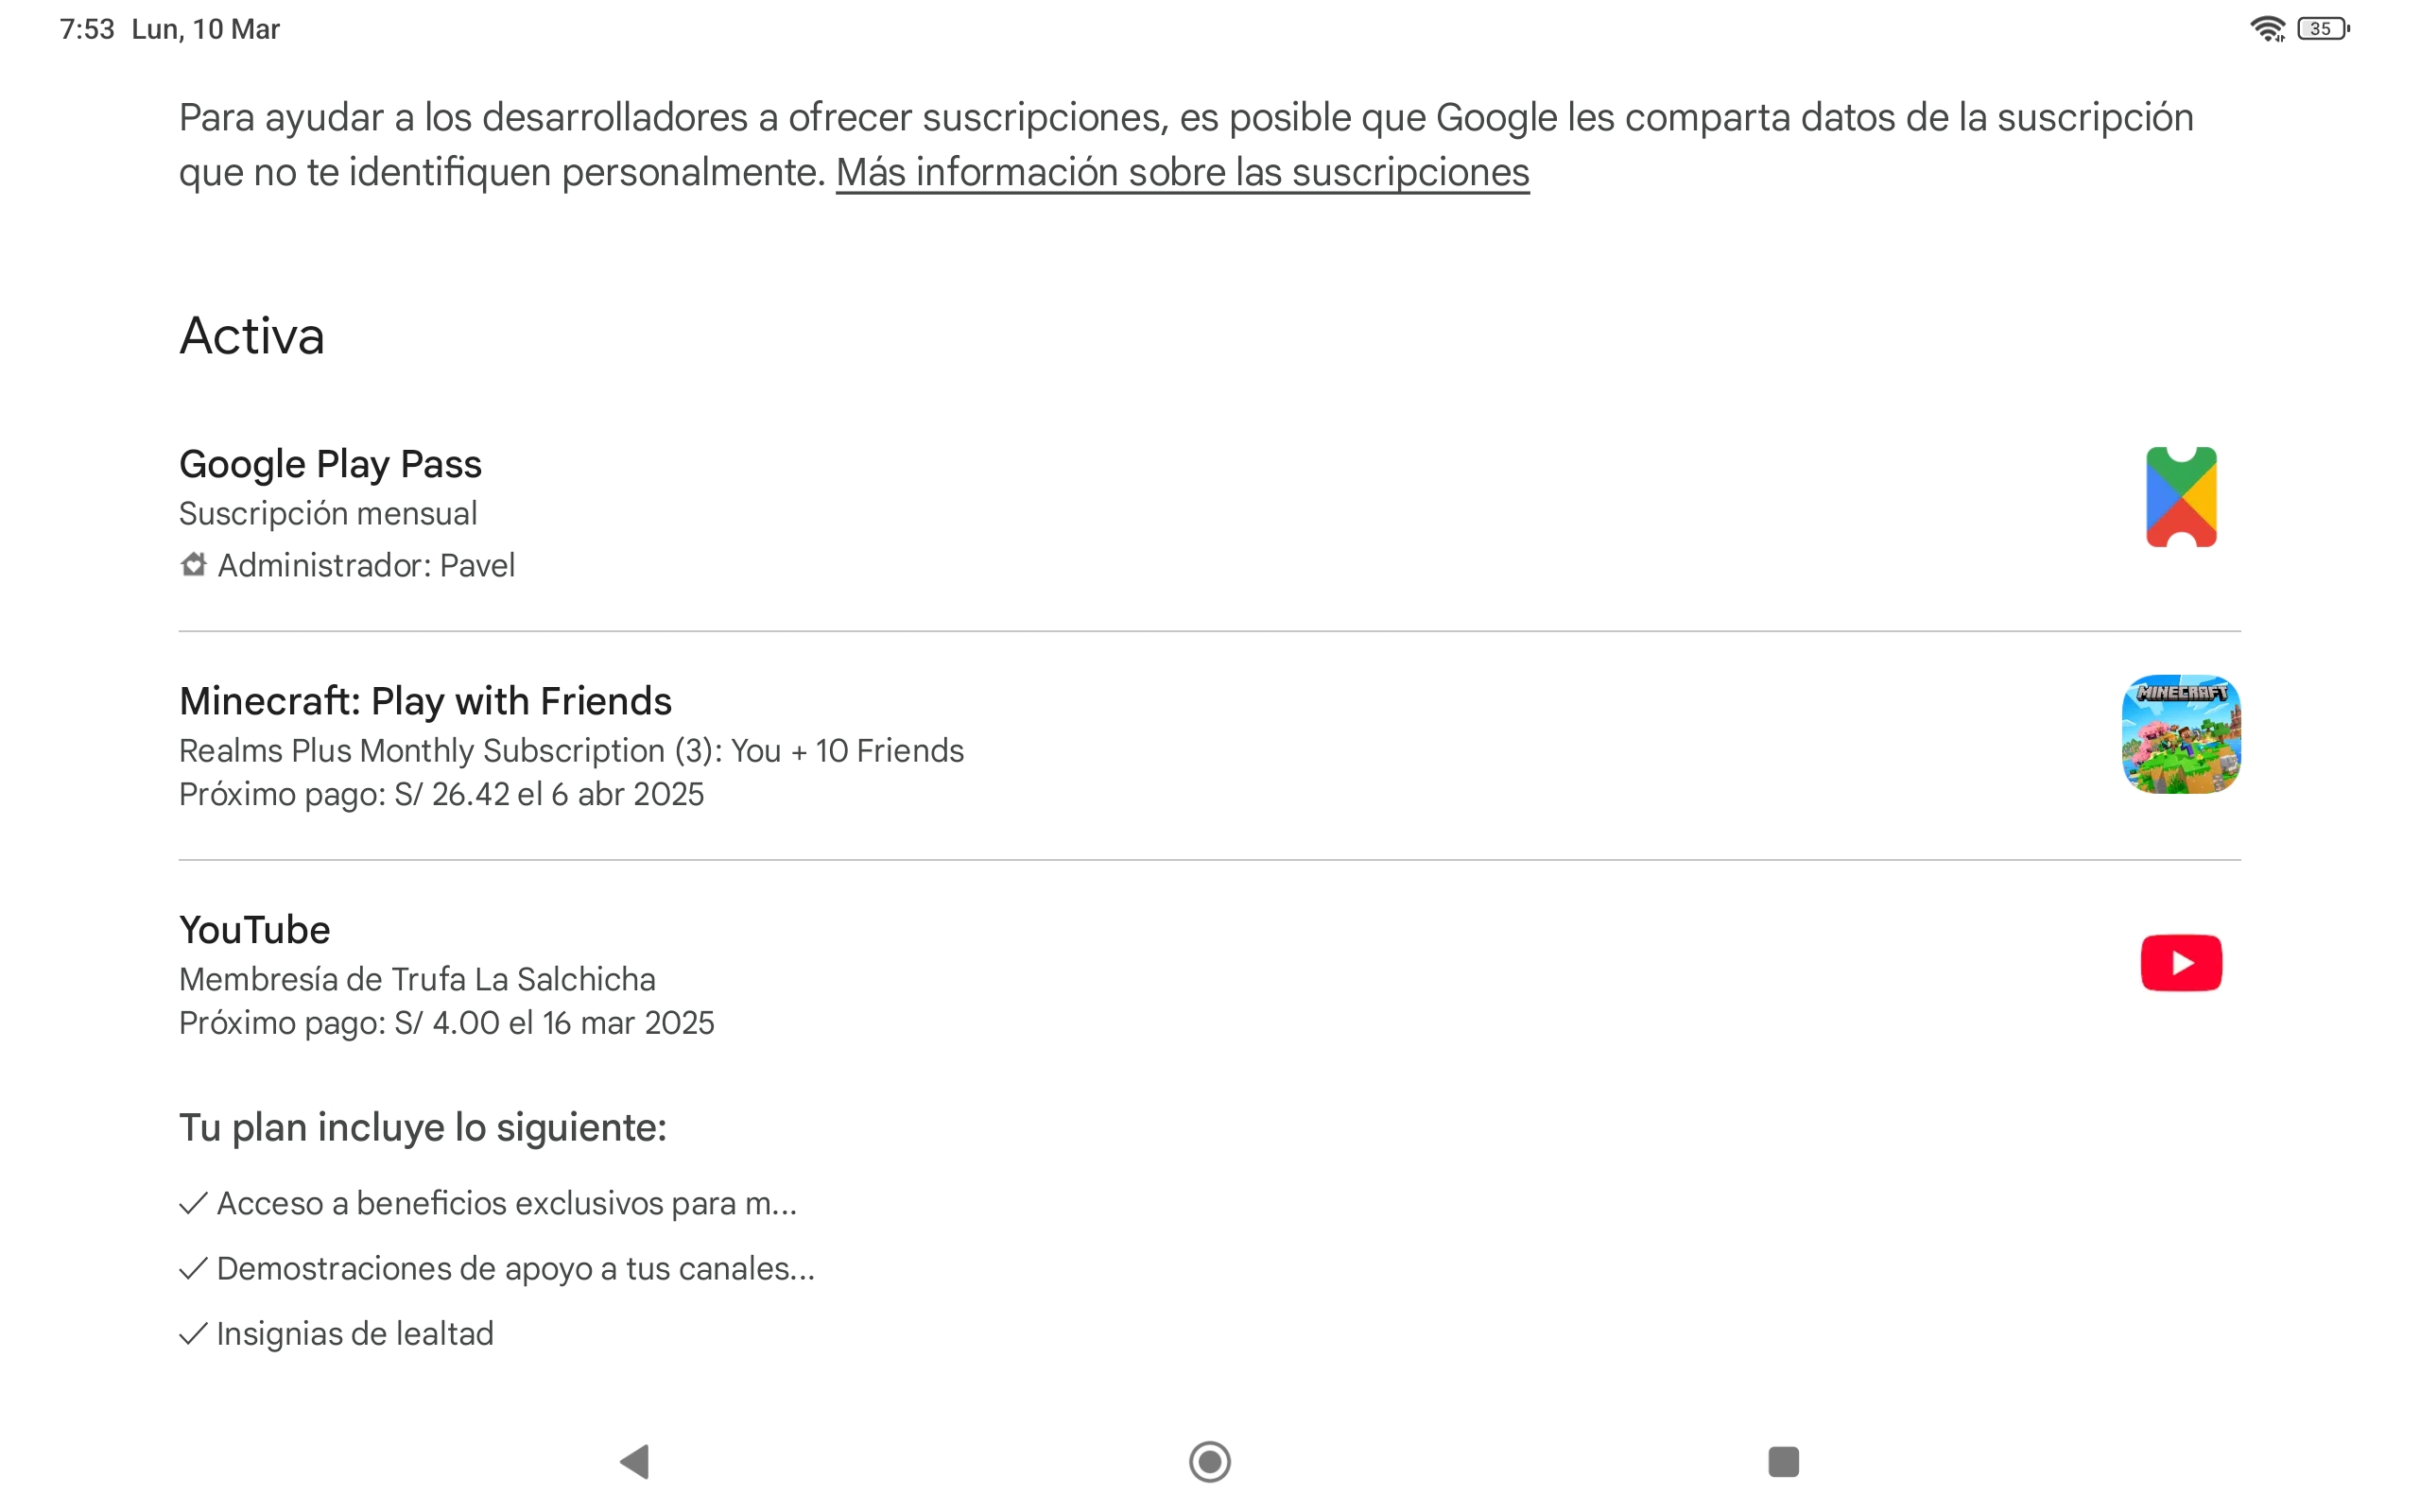Tap the Minecraft app icon
Screen dimensions: 2420x1512
[2180, 734]
